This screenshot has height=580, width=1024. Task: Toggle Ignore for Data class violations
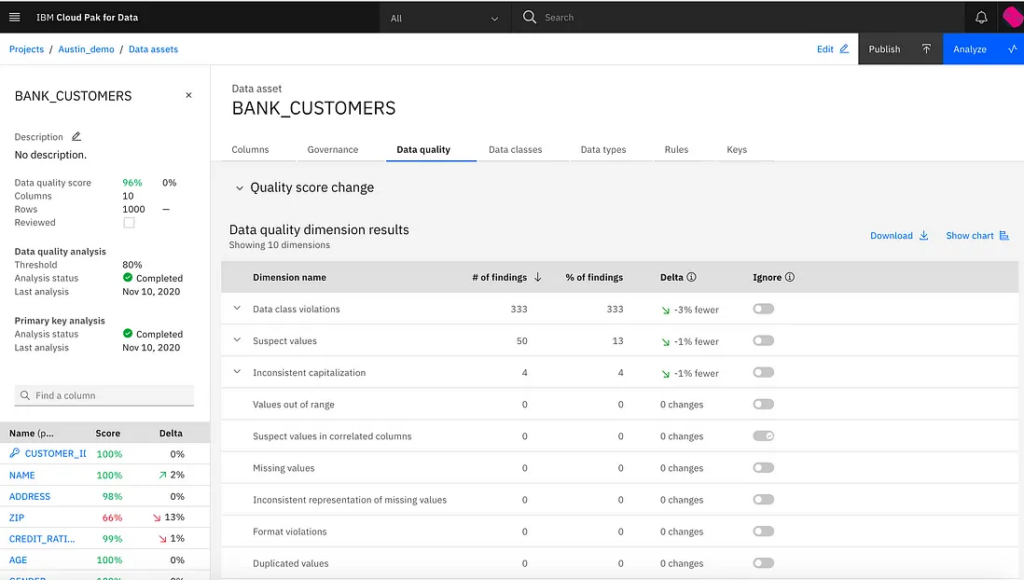(763, 309)
